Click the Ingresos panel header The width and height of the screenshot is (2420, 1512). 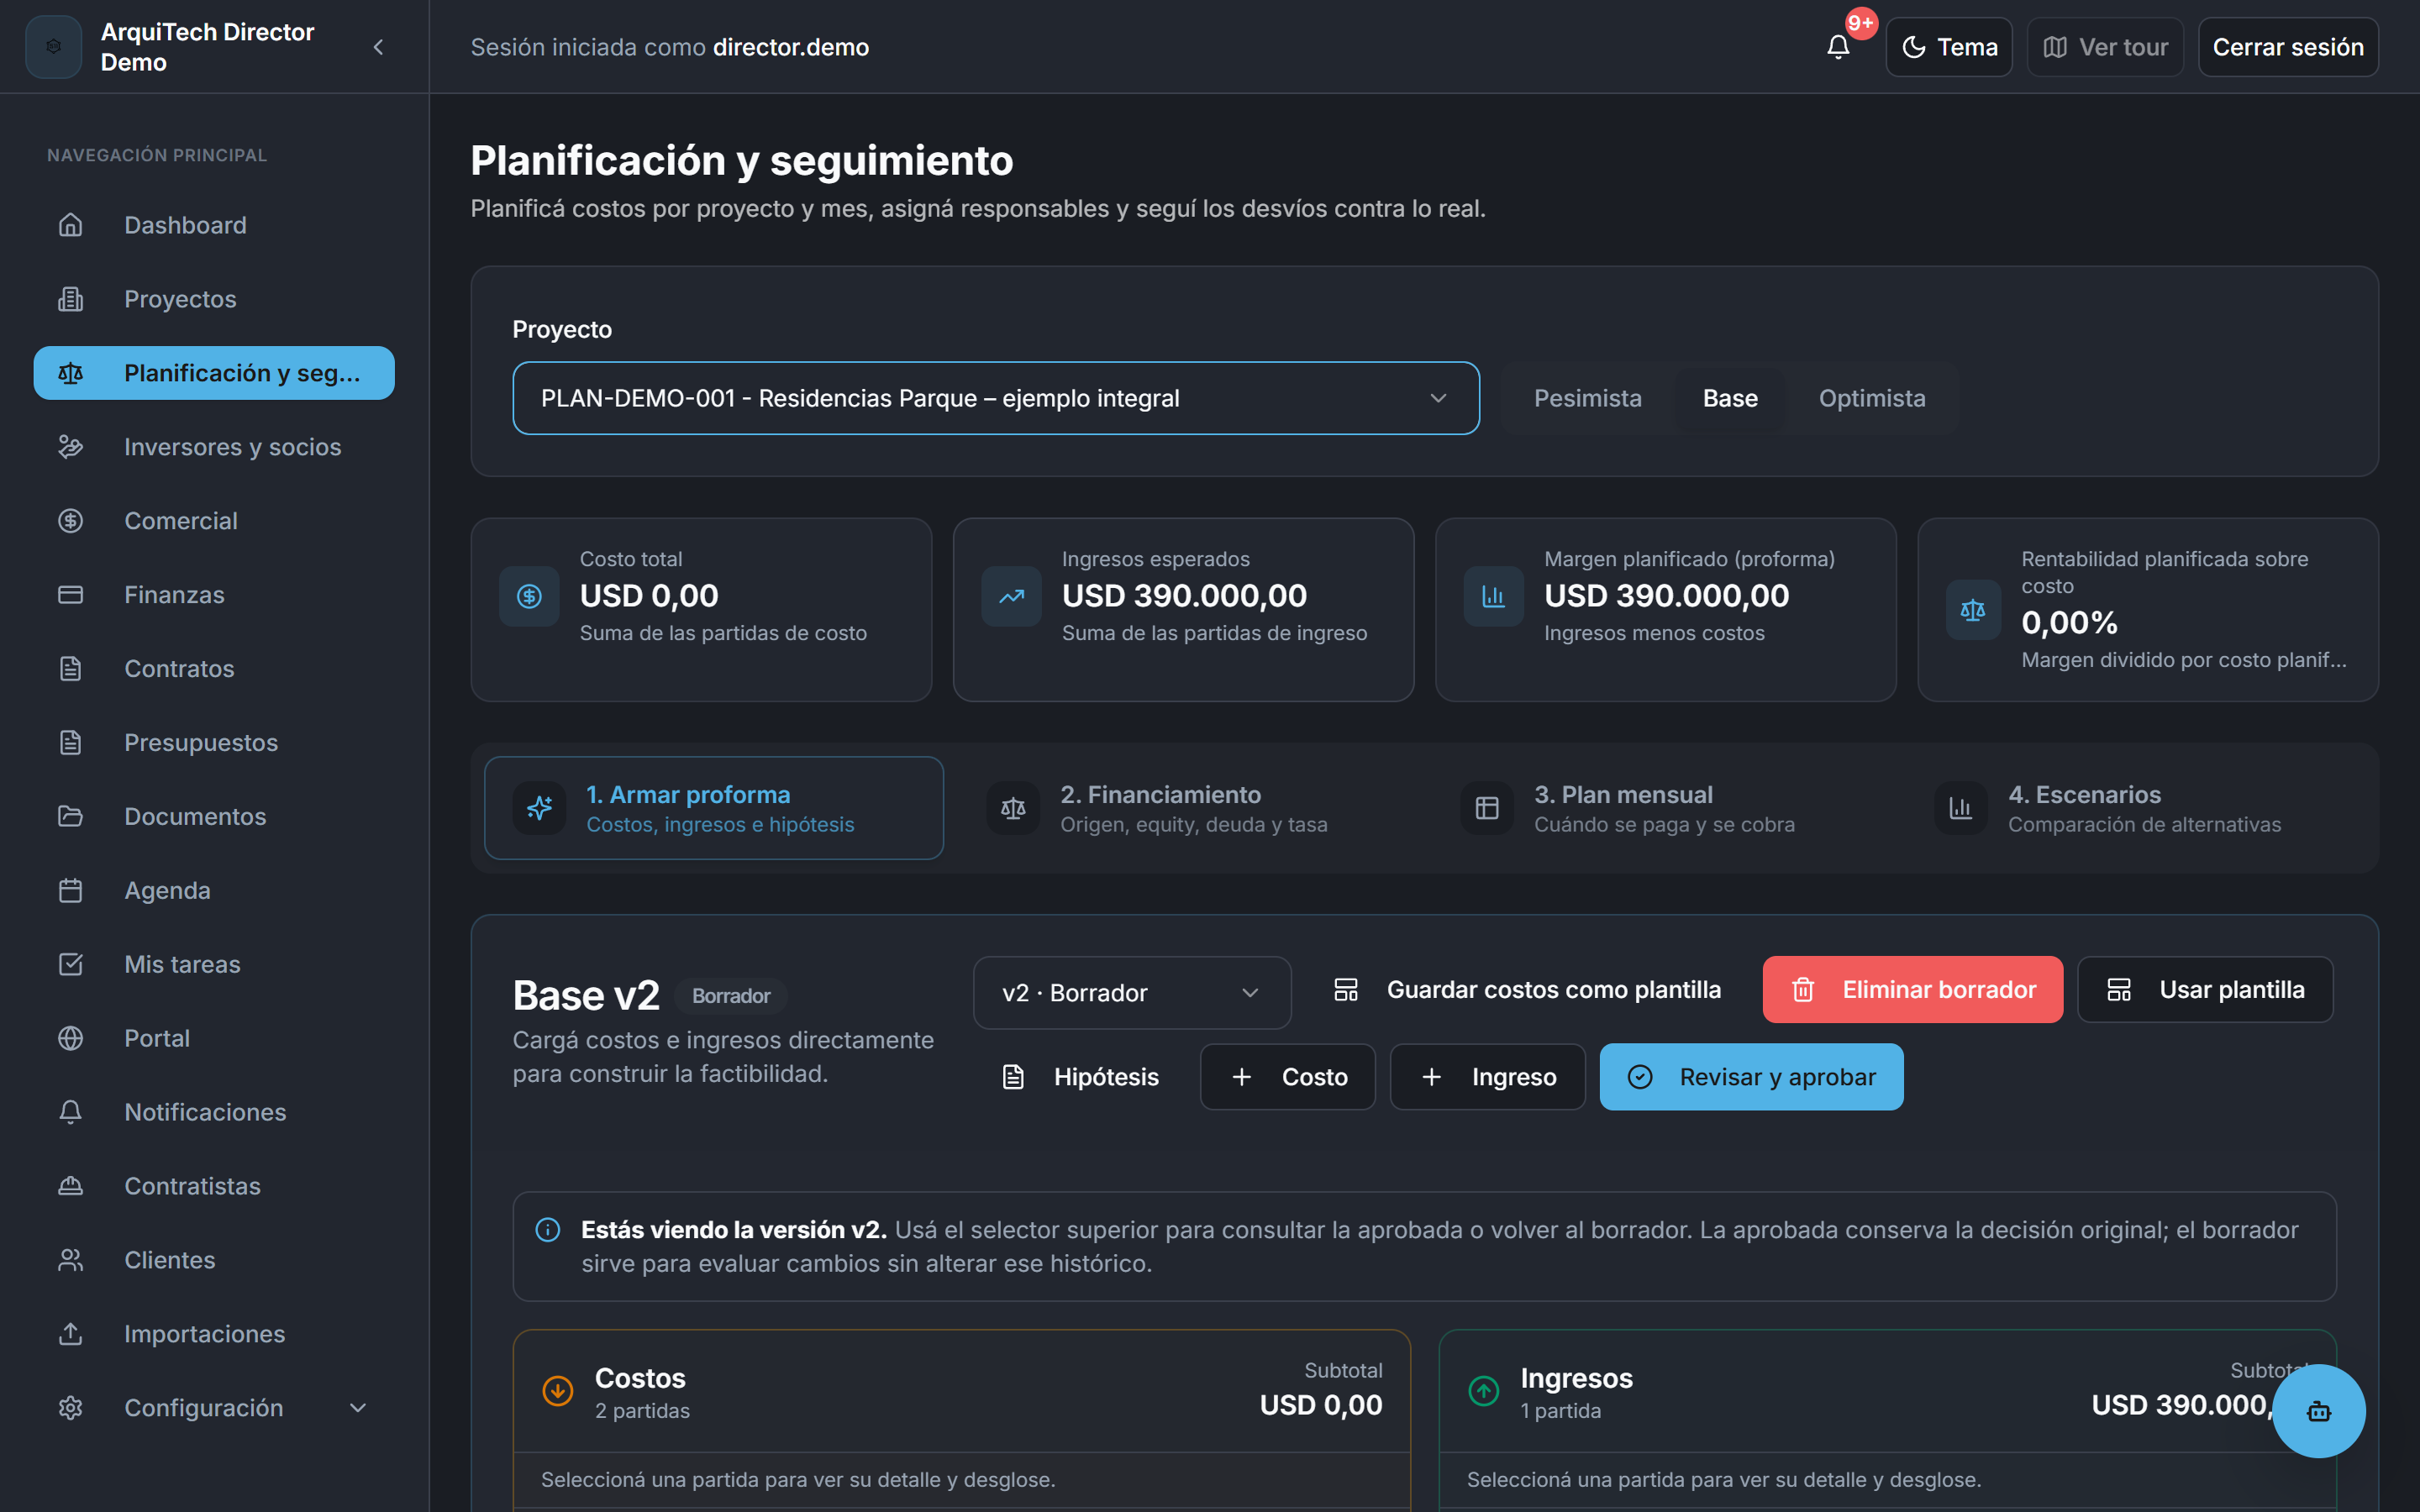(1887, 1391)
